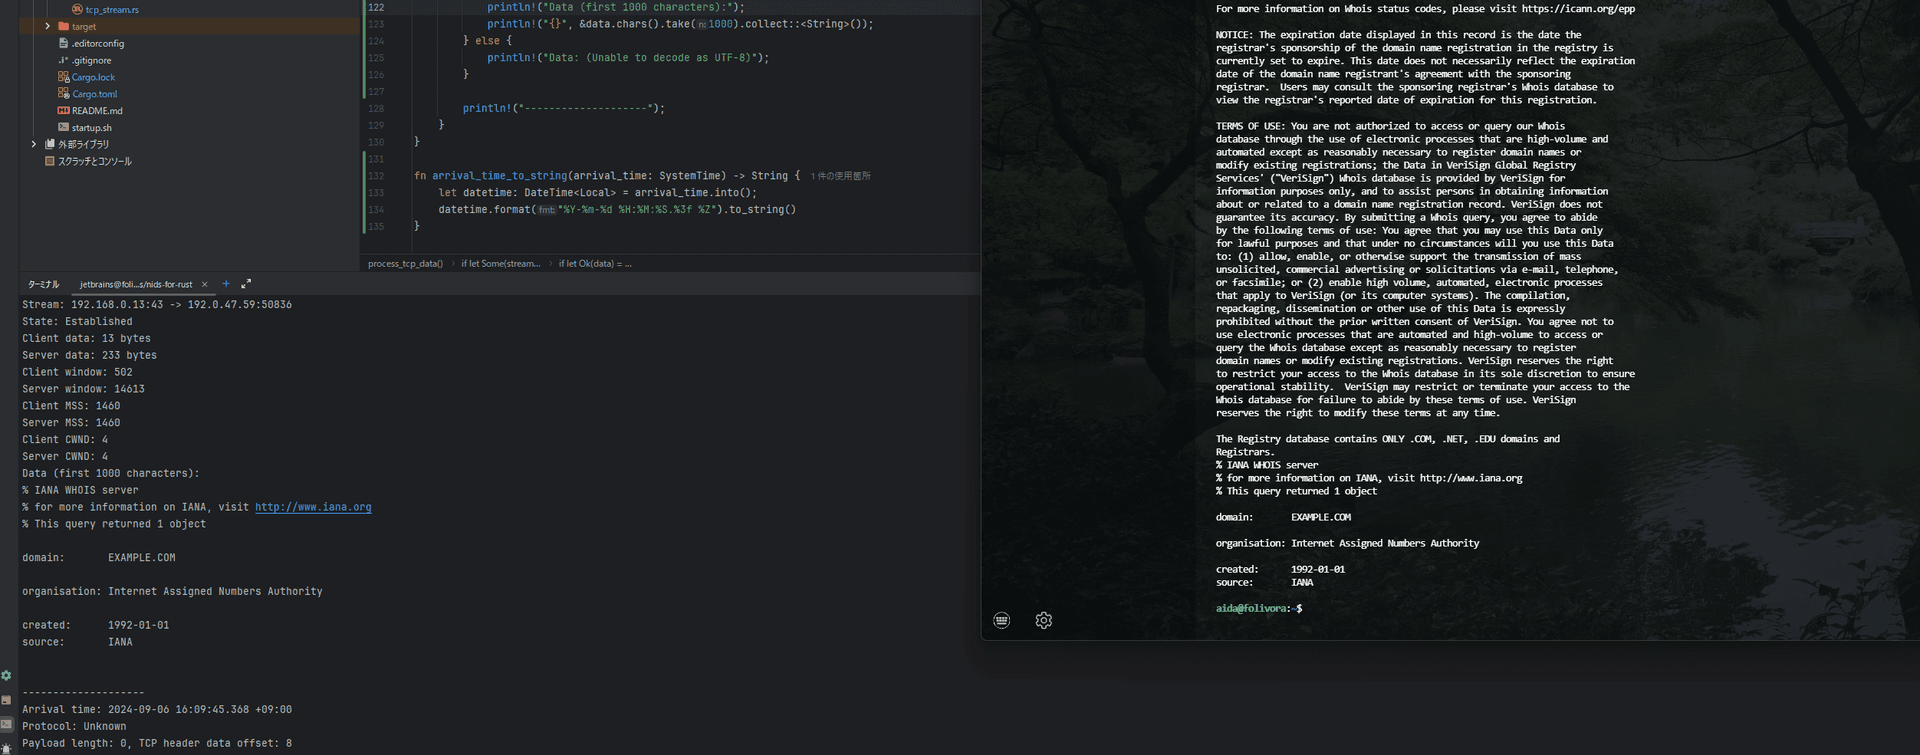
Task: Click the startup.sh shell file icon
Action: coord(63,128)
